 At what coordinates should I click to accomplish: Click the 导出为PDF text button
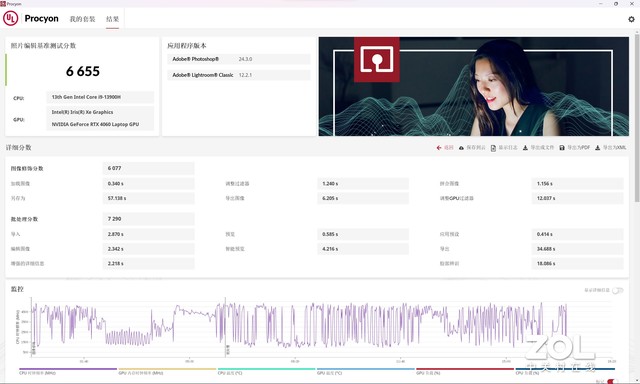tap(578, 148)
